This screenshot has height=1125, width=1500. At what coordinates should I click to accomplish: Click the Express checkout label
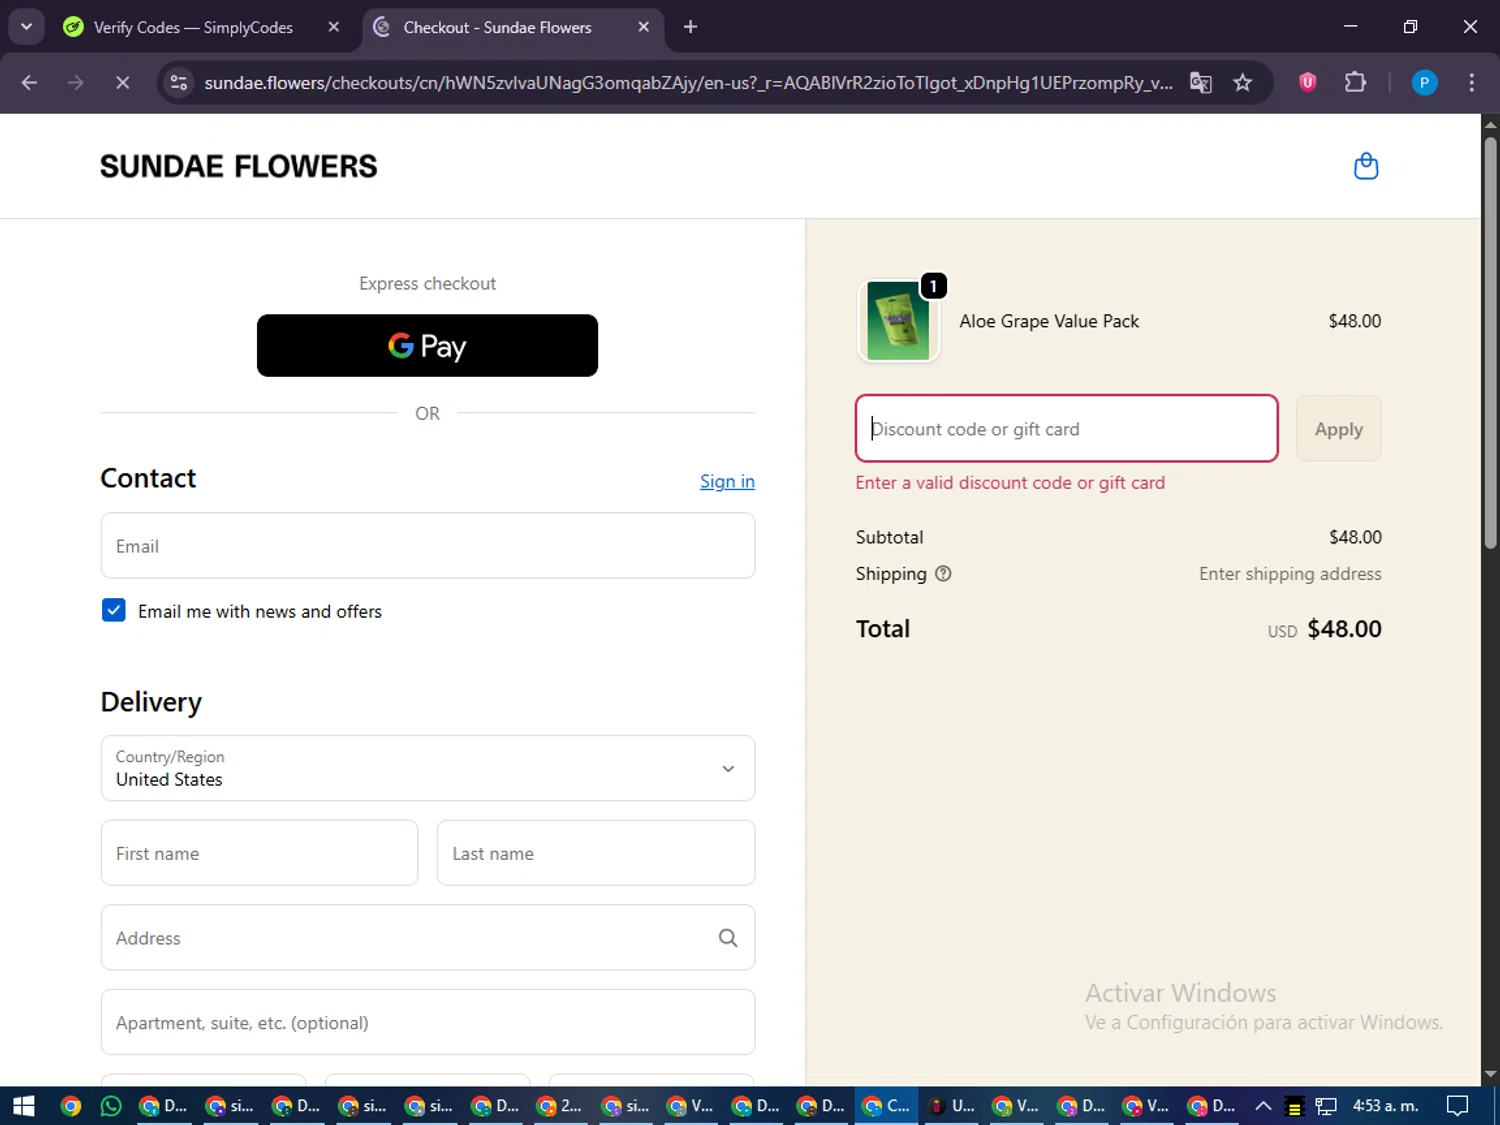427,284
